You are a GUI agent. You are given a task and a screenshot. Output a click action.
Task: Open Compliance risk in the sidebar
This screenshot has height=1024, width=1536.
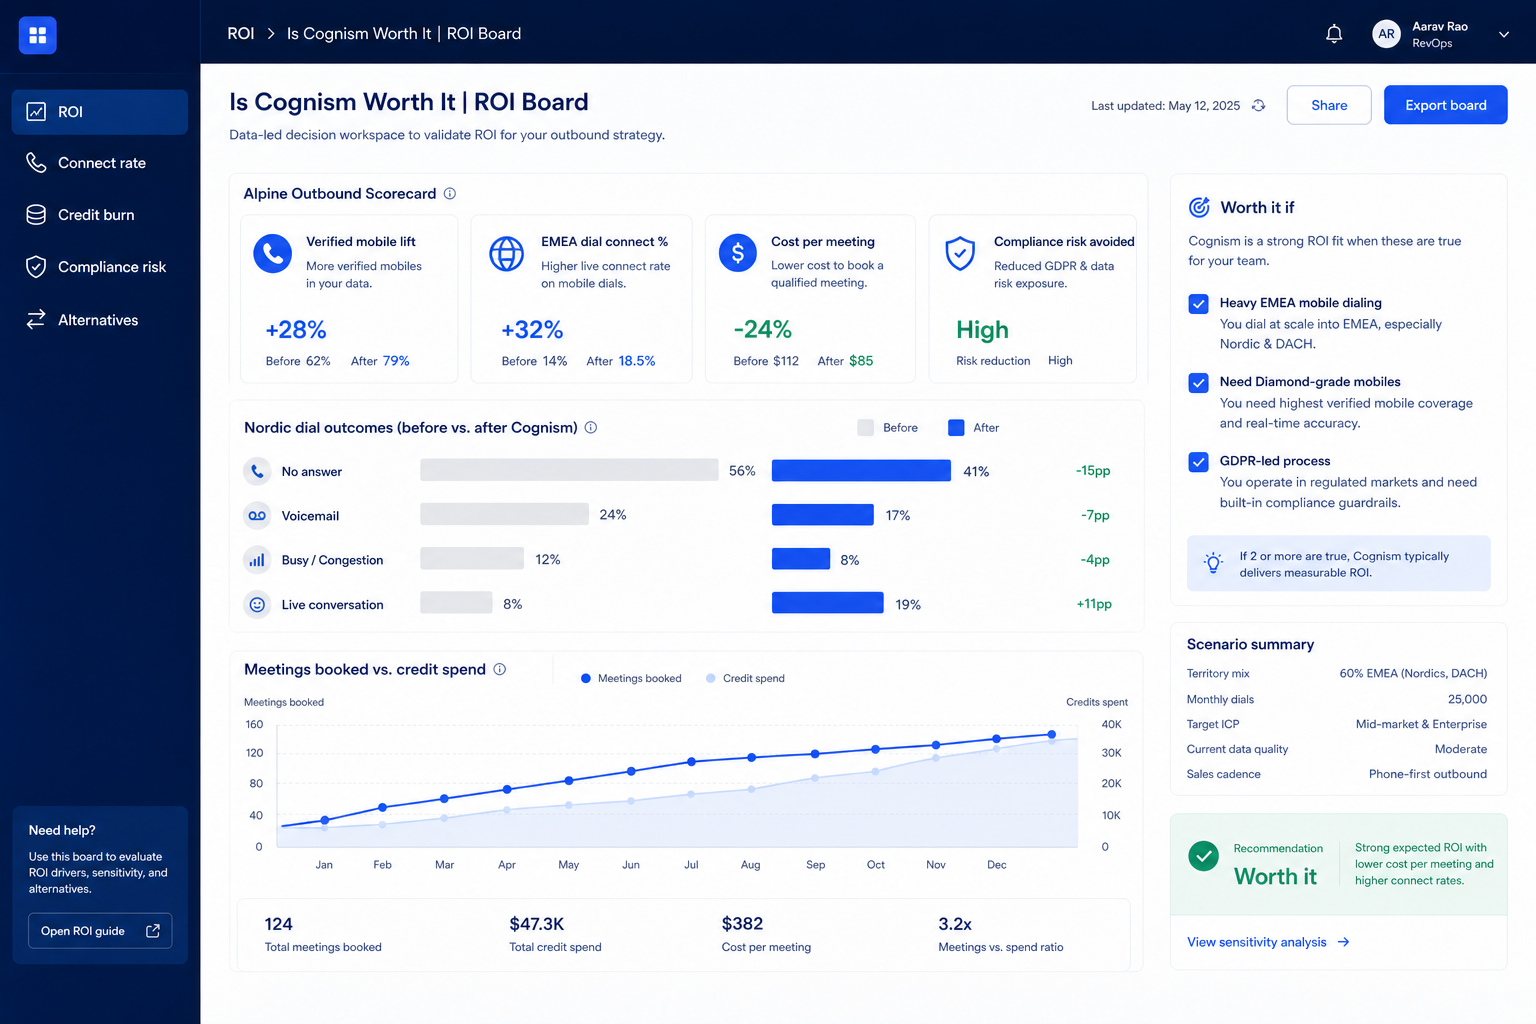click(x=100, y=267)
